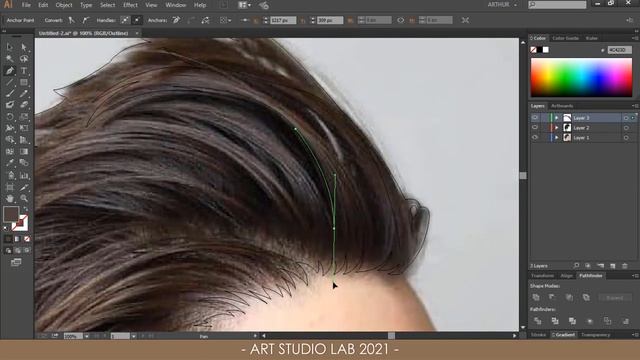This screenshot has height=360, width=640.
Task: Toggle visibility of Layer 3
Action: (x=535, y=118)
